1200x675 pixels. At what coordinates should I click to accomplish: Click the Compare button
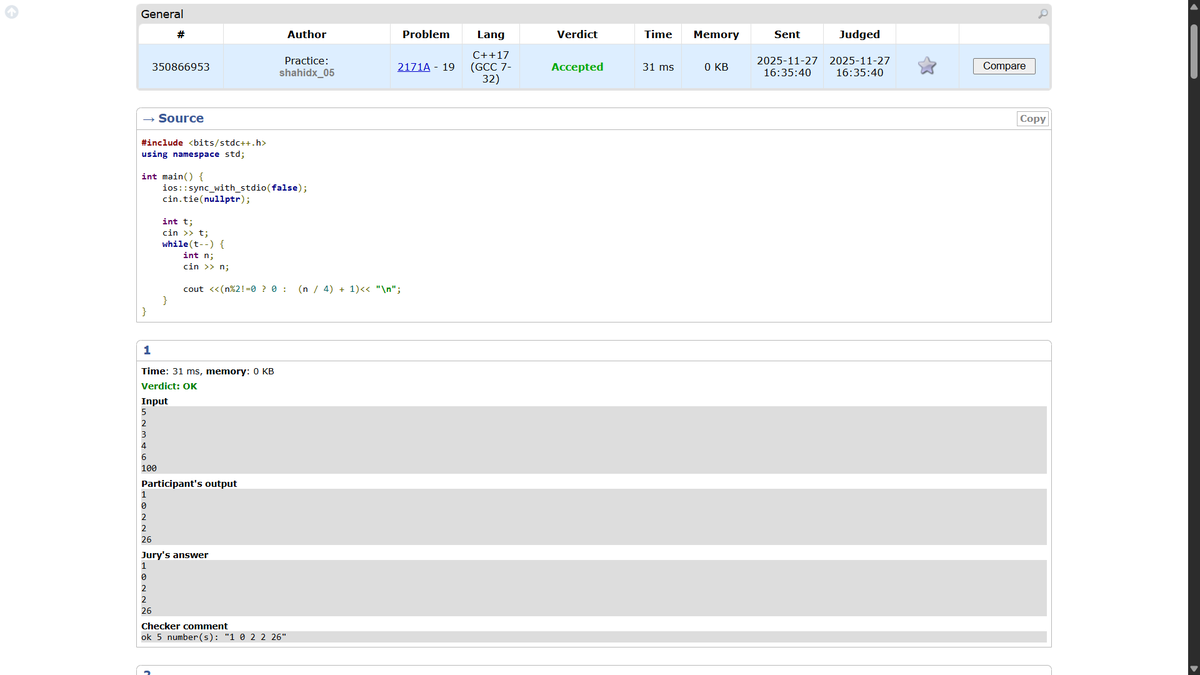click(1003, 66)
